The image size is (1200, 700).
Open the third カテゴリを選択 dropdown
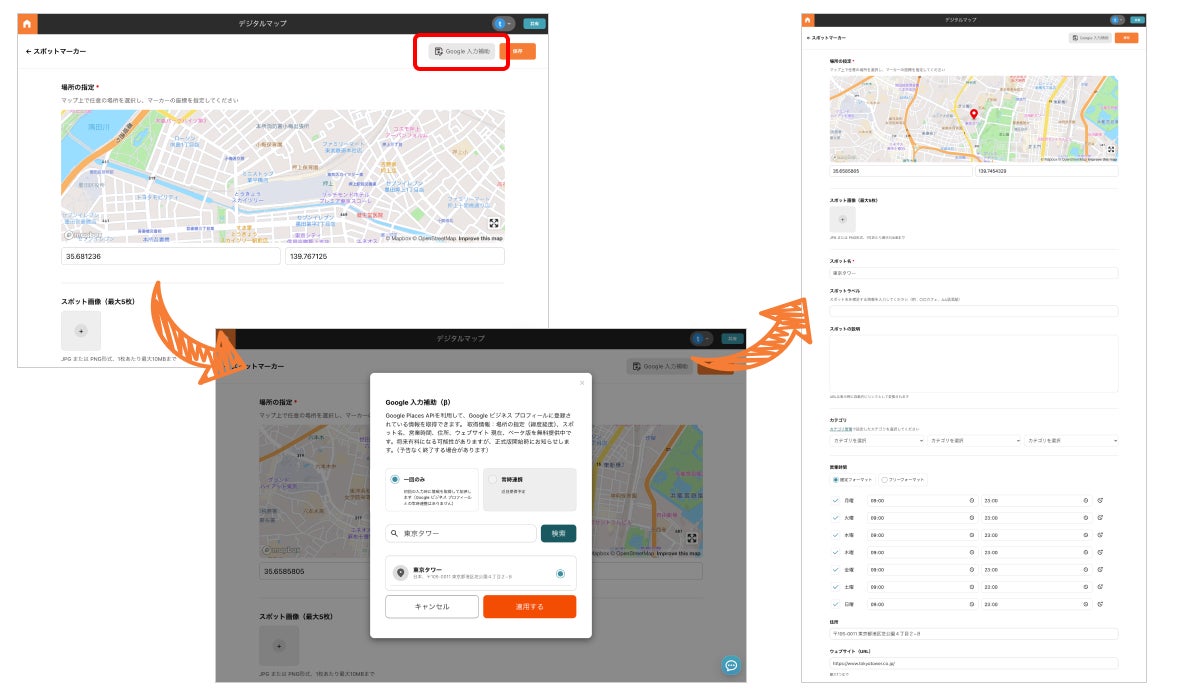coord(1071,440)
